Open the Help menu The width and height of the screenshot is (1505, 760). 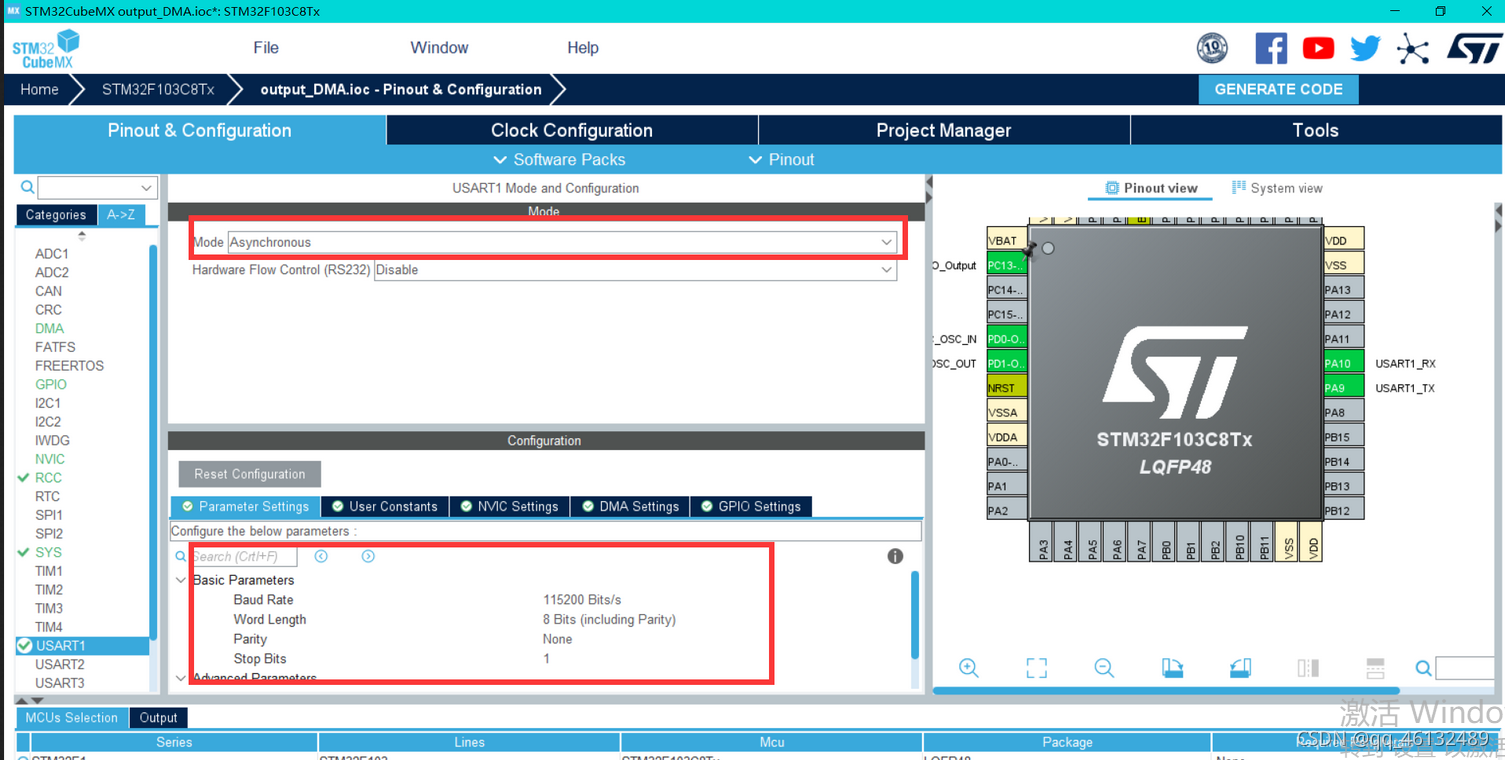point(583,48)
